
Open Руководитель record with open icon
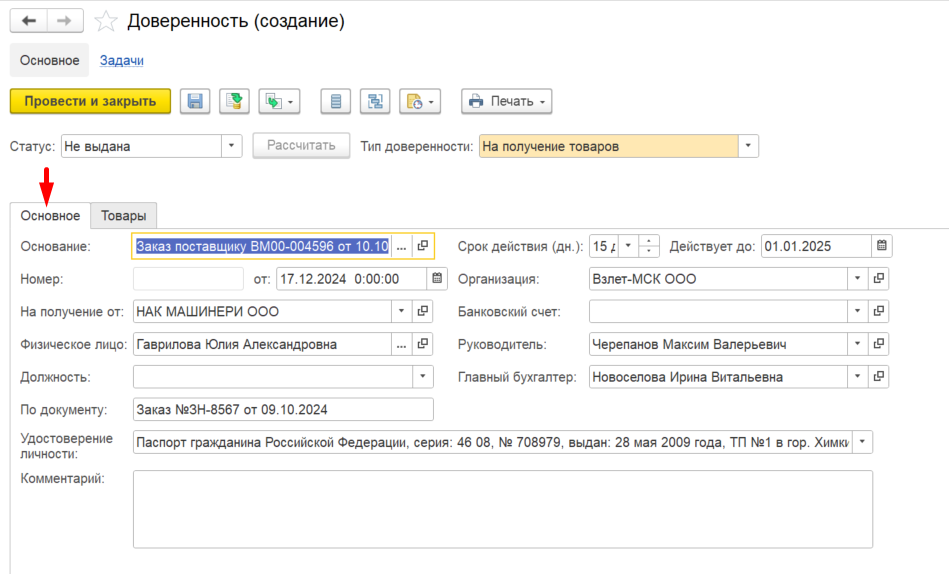pyautogui.click(x=878, y=344)
